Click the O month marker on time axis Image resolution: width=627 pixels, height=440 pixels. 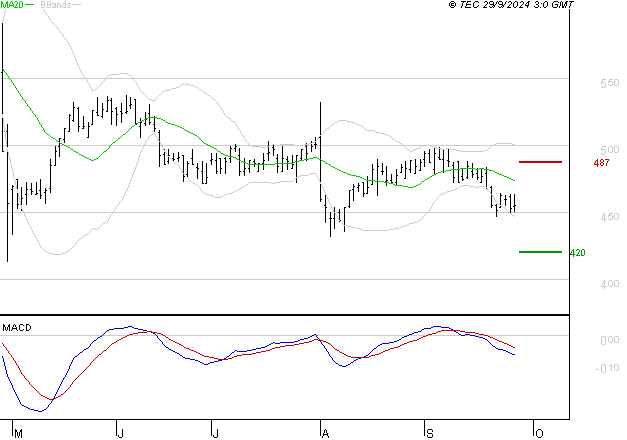(x=539, y=434)
